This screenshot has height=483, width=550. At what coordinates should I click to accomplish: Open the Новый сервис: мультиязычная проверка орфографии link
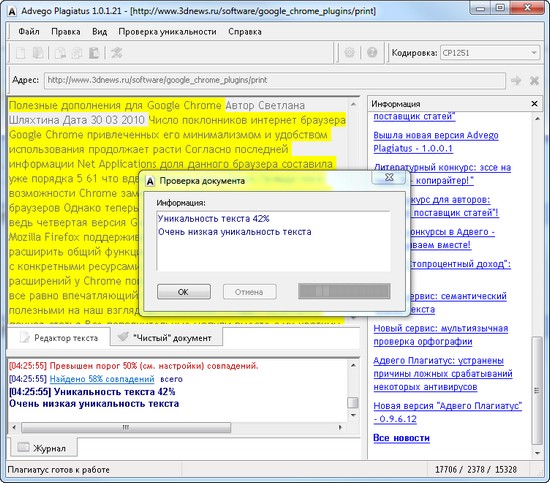pos(441,335)
